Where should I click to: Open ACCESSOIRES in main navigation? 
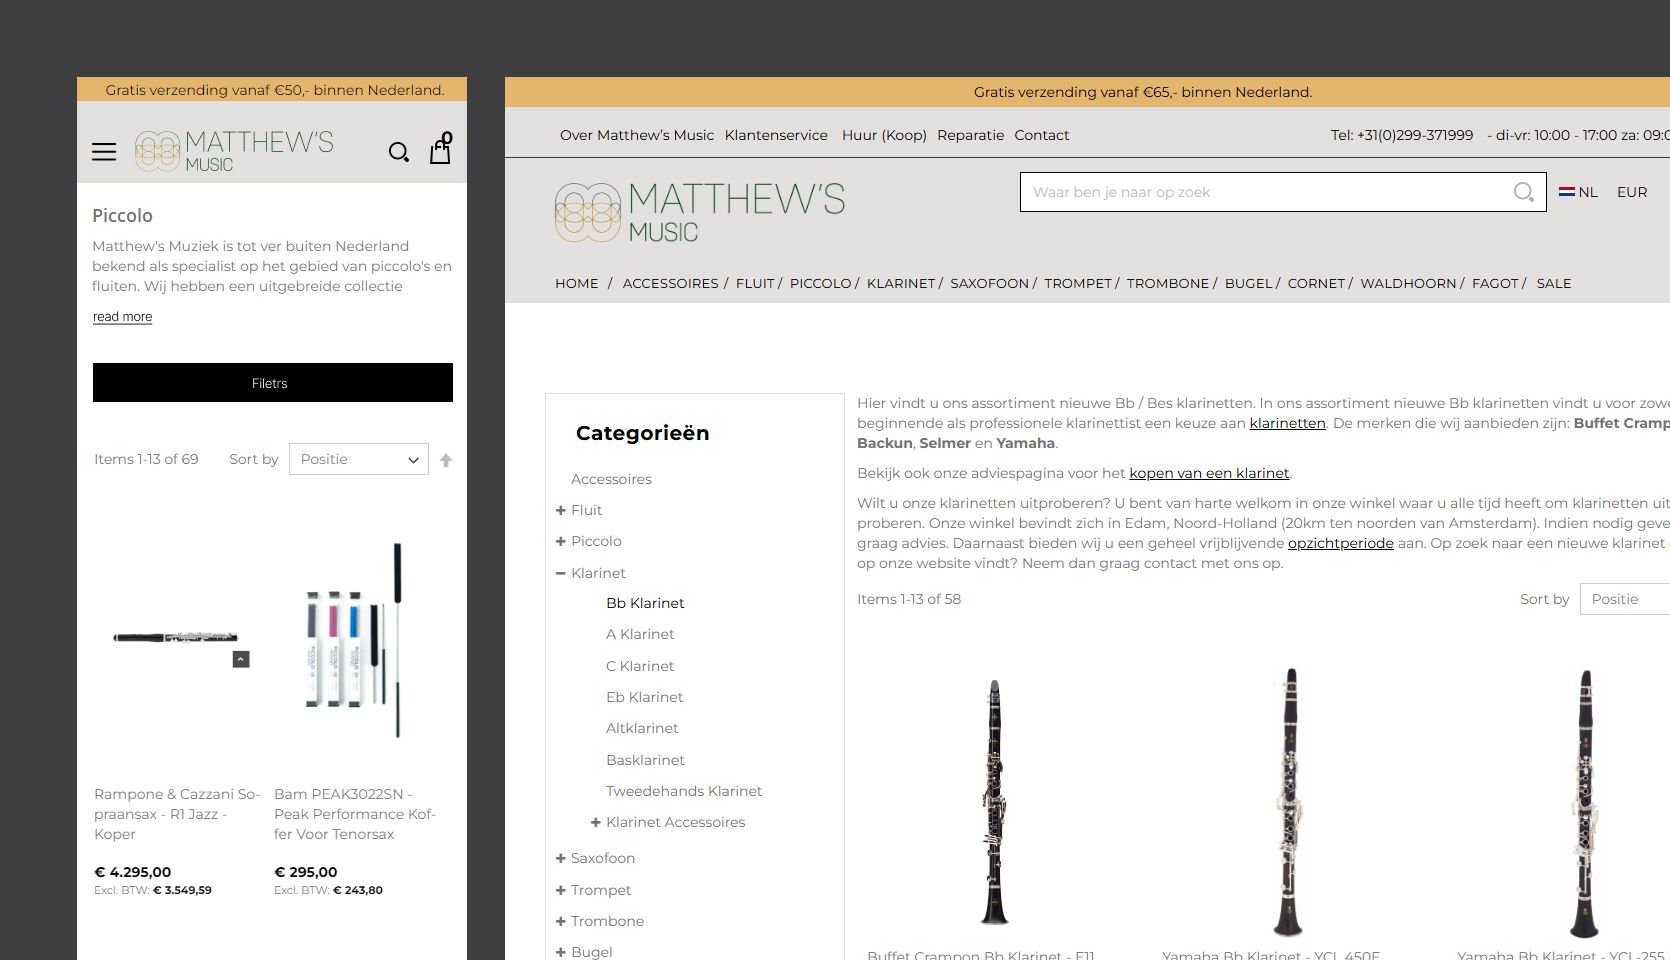tap(671, 284)
